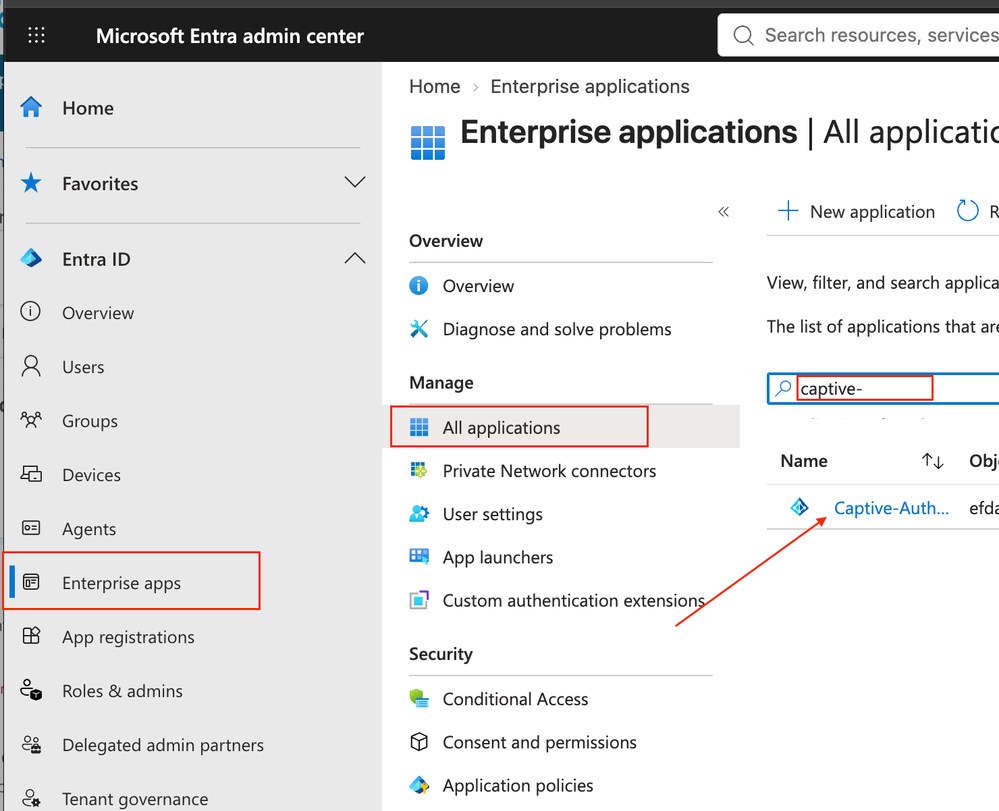Open Home in left navigation

[x=88, y=108]
